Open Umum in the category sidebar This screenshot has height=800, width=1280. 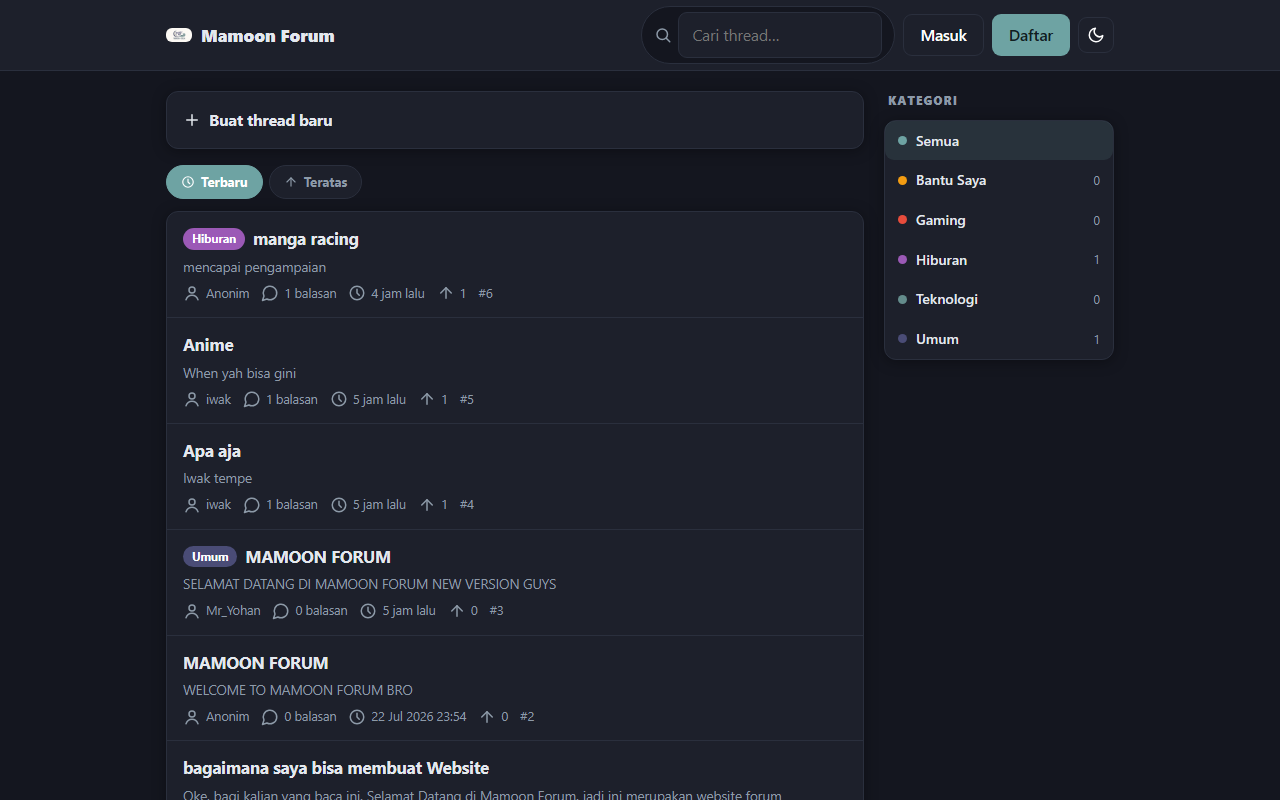[999, 339]
